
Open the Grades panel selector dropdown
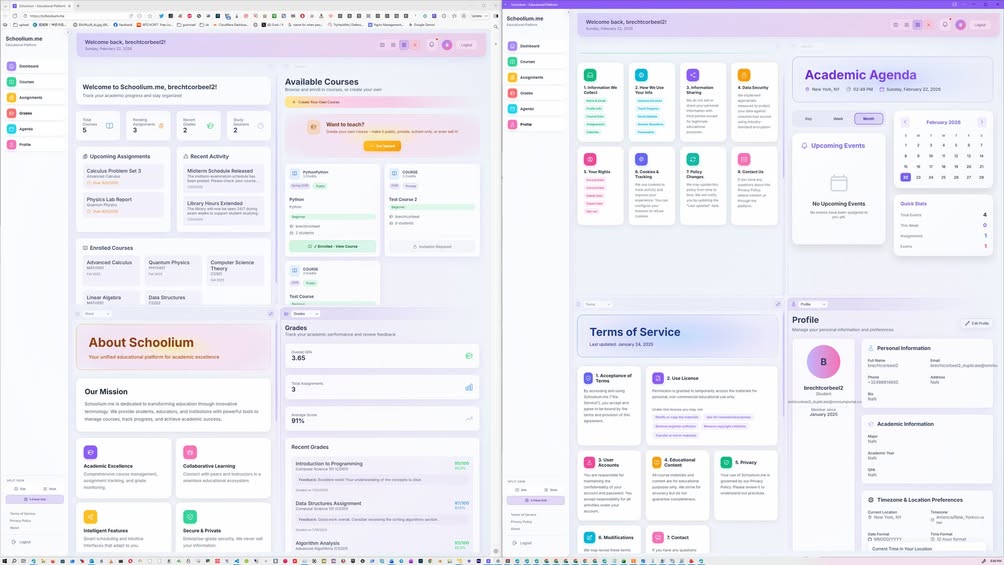(305, 314)
